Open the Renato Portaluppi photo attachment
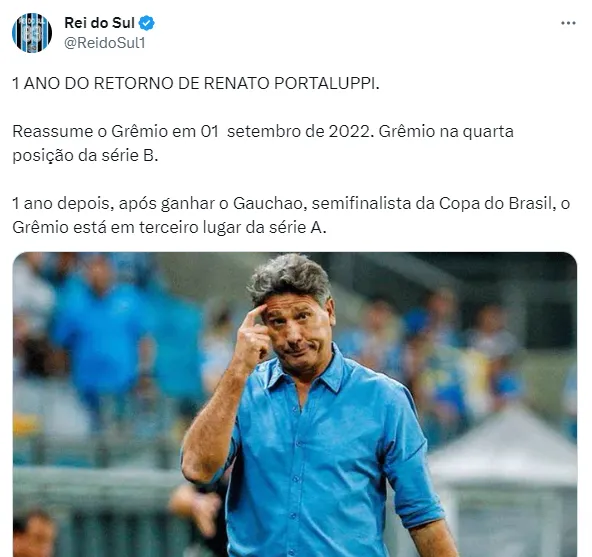This screenshot has width=592, height=557. [294, 404]
